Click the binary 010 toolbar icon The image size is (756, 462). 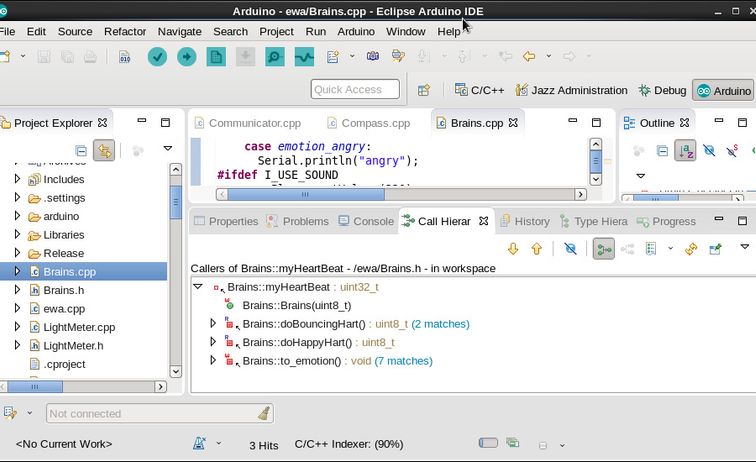[x=125, y=57]
